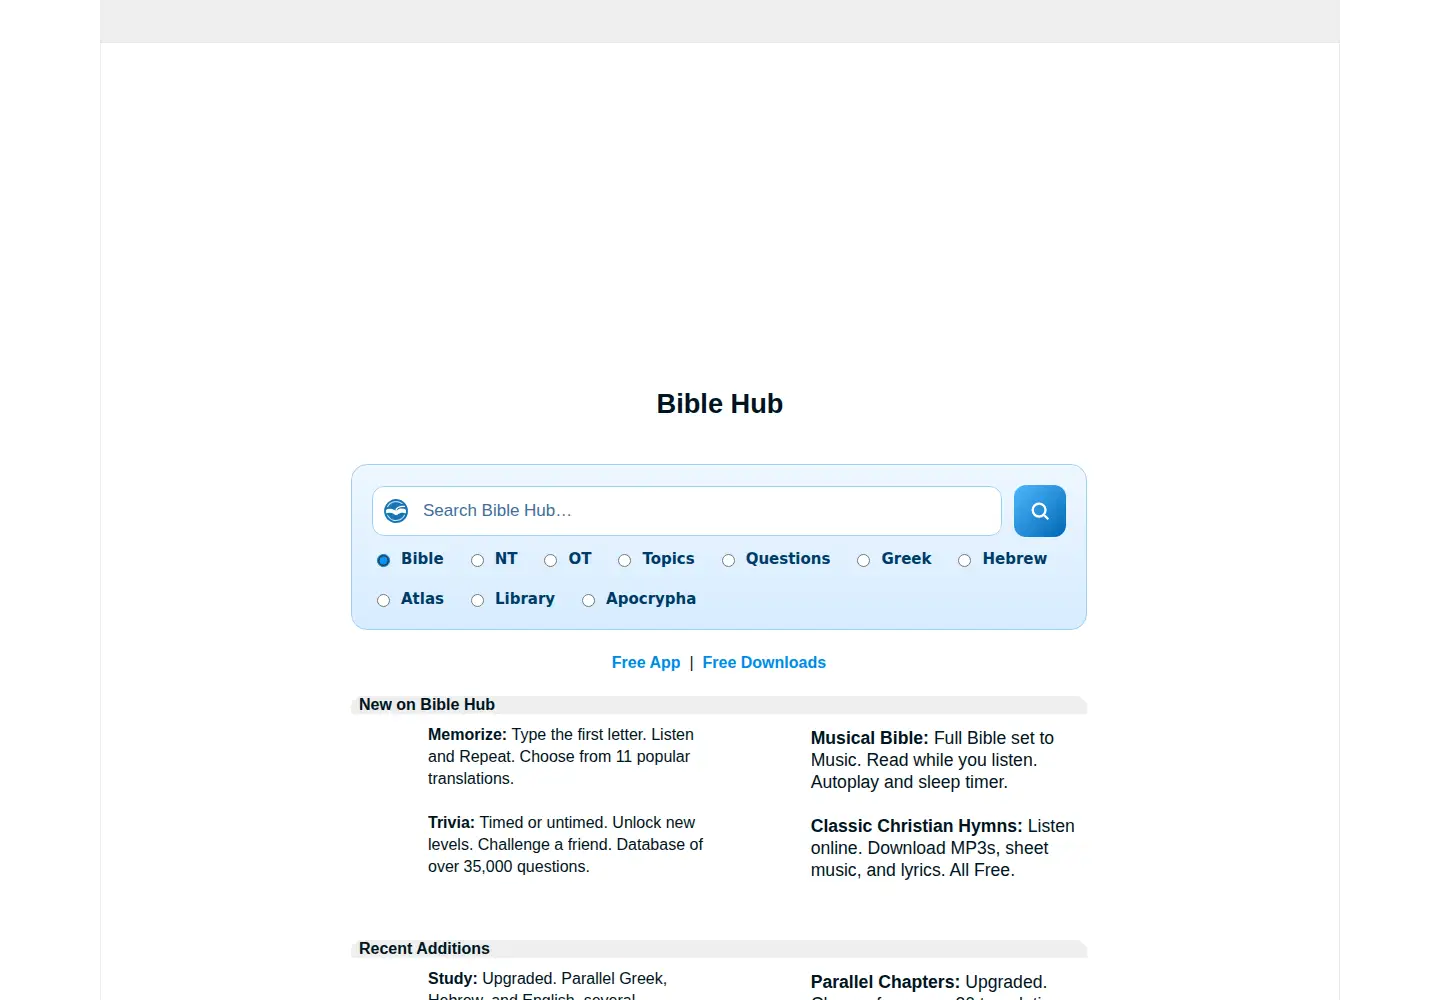Open the Free Downloads link
This screenshot has width=1440, height=1000.
pos(764,662)
